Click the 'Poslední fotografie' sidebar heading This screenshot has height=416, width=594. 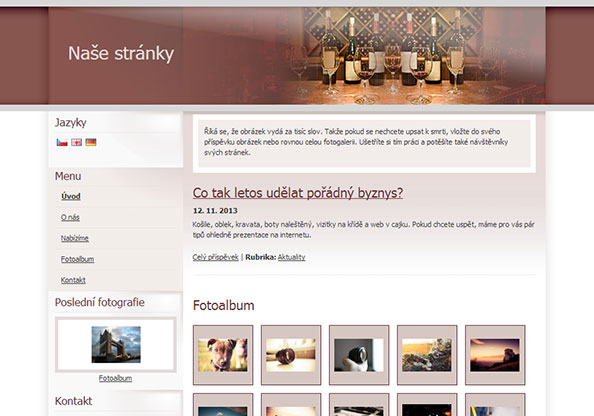[x=100, y=302]
